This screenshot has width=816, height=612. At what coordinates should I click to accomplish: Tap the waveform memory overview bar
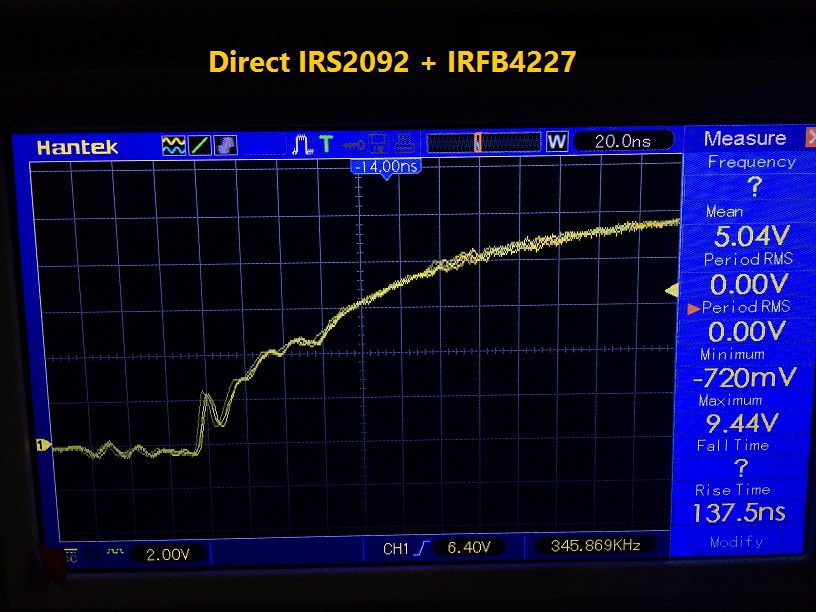tap(483, 142)
